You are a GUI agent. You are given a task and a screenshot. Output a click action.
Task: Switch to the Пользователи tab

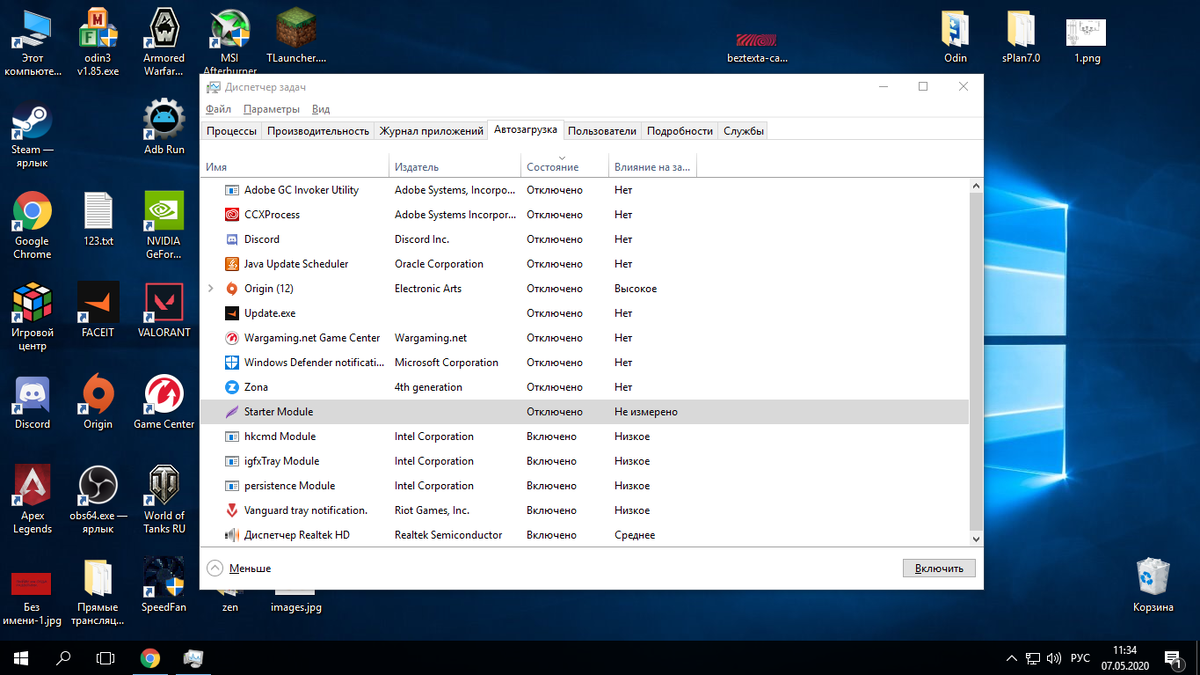pos(602,131)
